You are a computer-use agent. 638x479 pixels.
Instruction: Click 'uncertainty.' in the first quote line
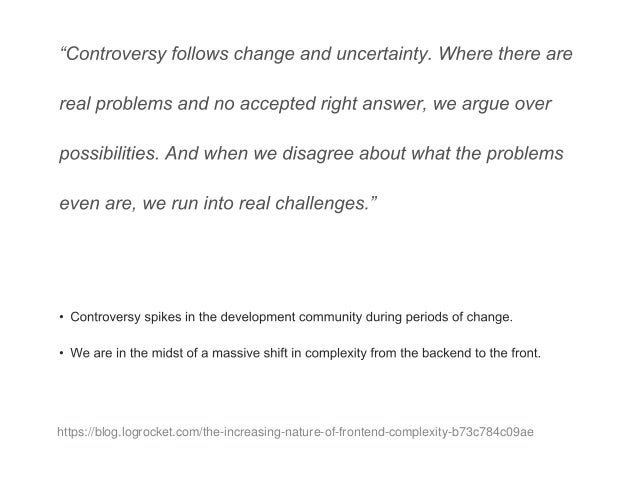click(384, 54)
